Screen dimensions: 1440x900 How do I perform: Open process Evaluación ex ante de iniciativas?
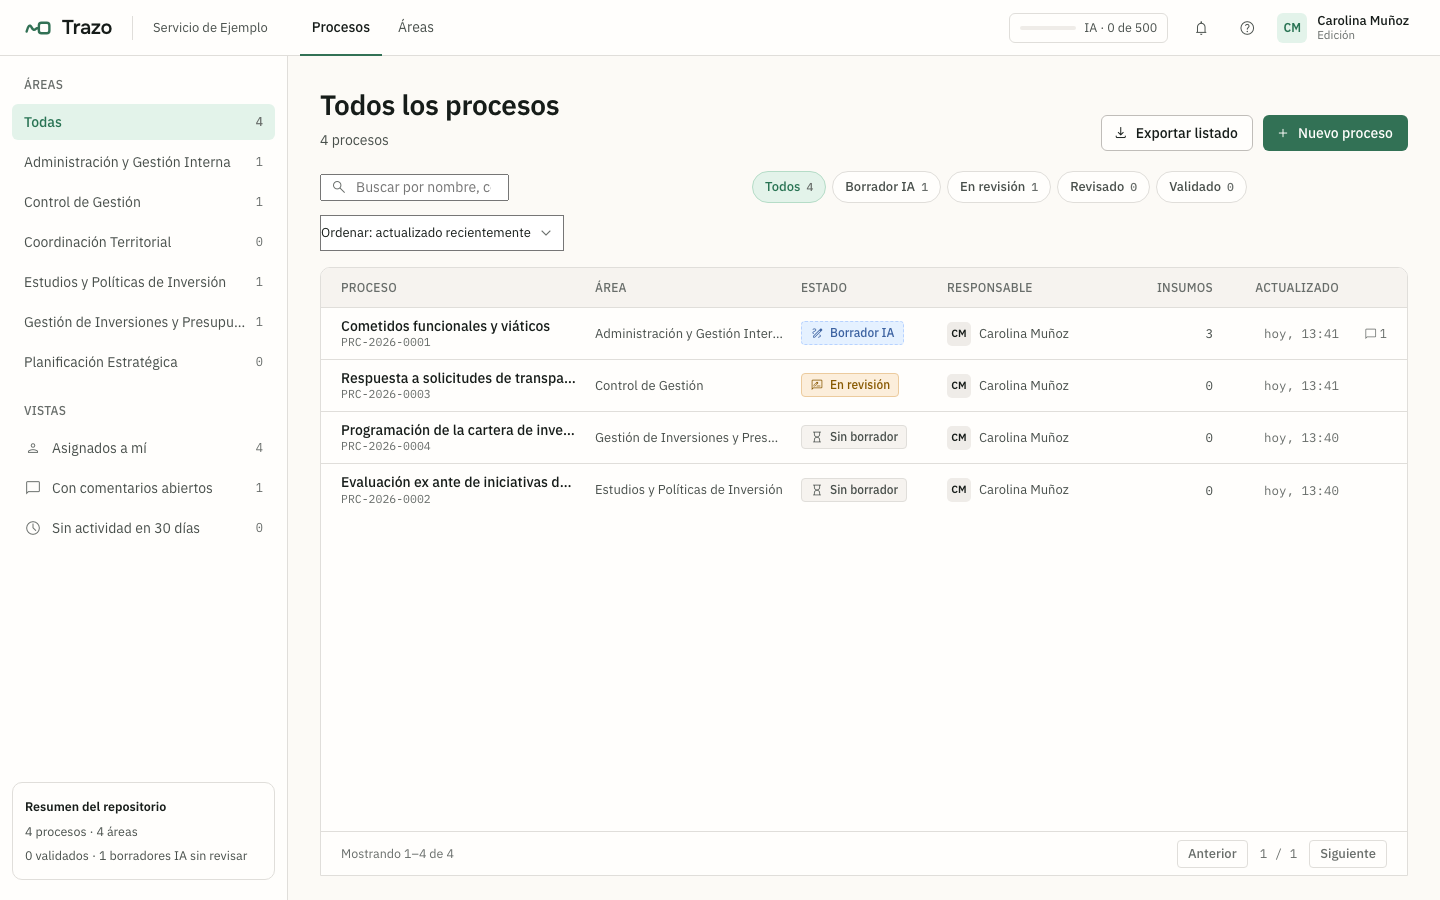(x=456, y=482)
